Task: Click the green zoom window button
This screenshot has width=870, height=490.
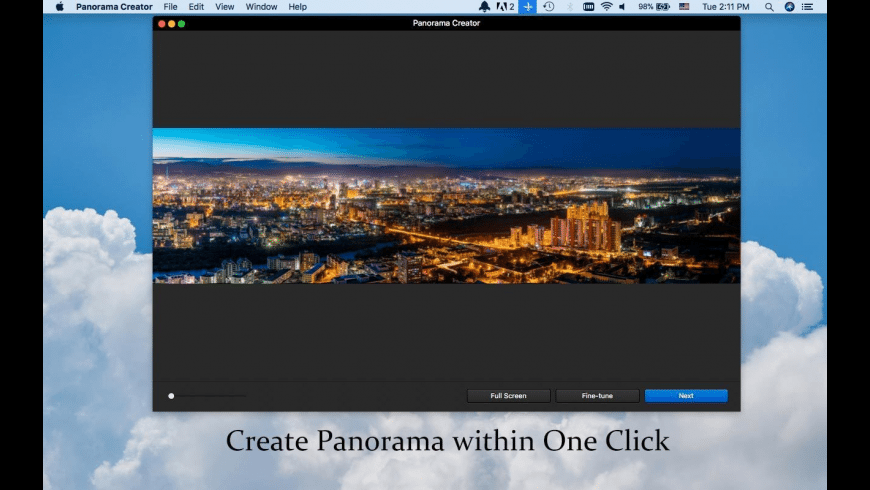Action: pyautogui.click(x=181, y=24)
